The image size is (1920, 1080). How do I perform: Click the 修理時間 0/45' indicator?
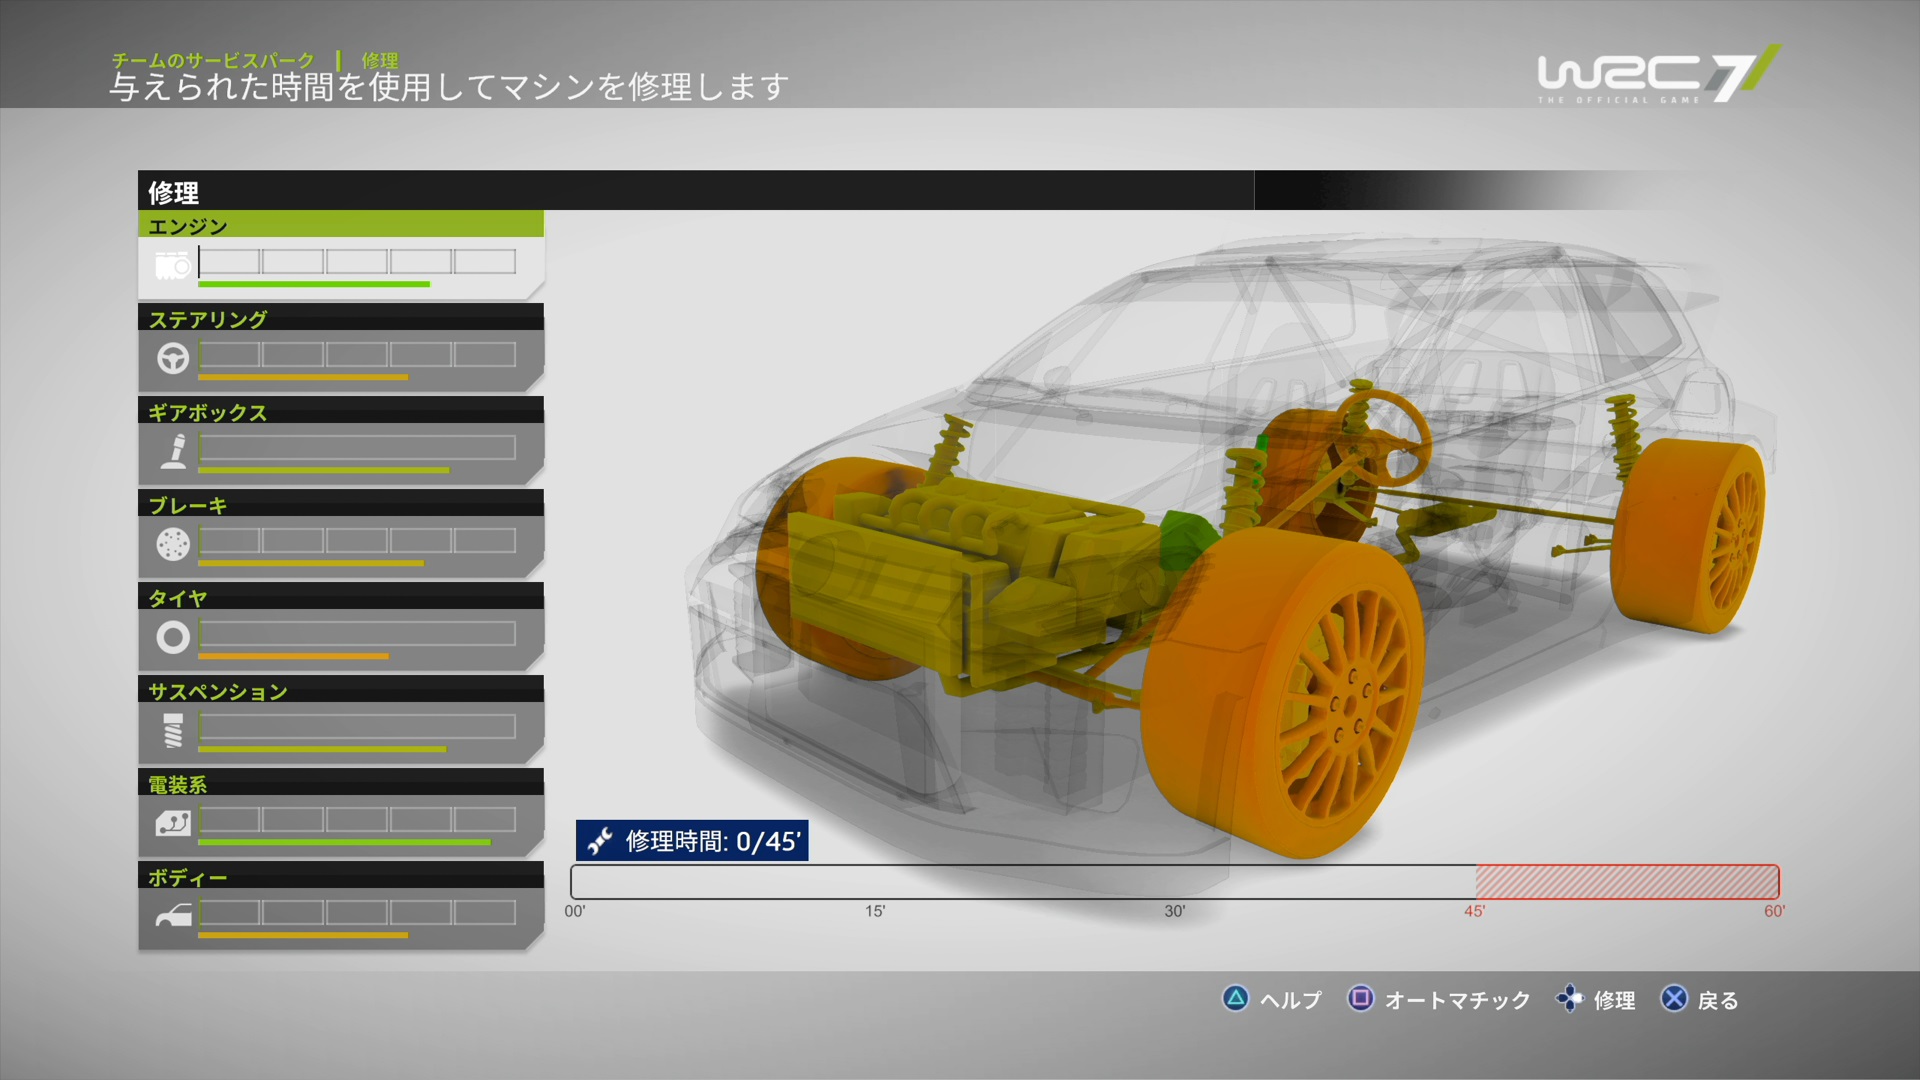692,841
